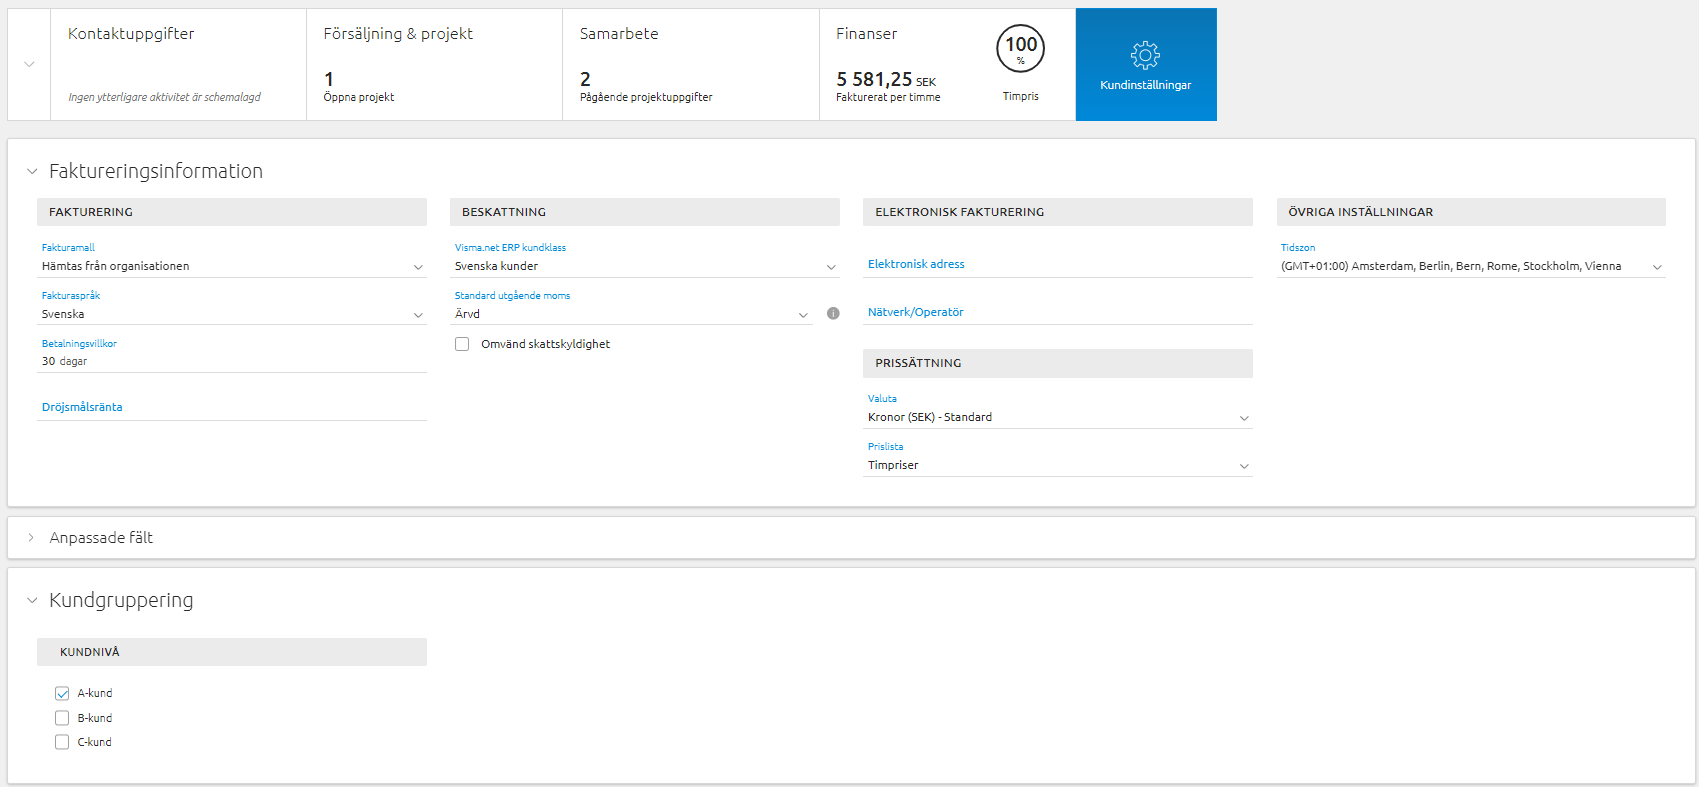The image size is (1699, 787).
Task: Click the FAKTURERING section header
Action: [x=232, y=212]
